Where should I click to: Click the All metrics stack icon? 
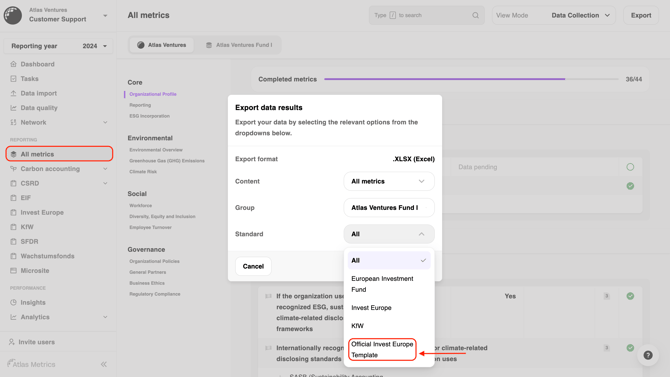coord(13,154)
